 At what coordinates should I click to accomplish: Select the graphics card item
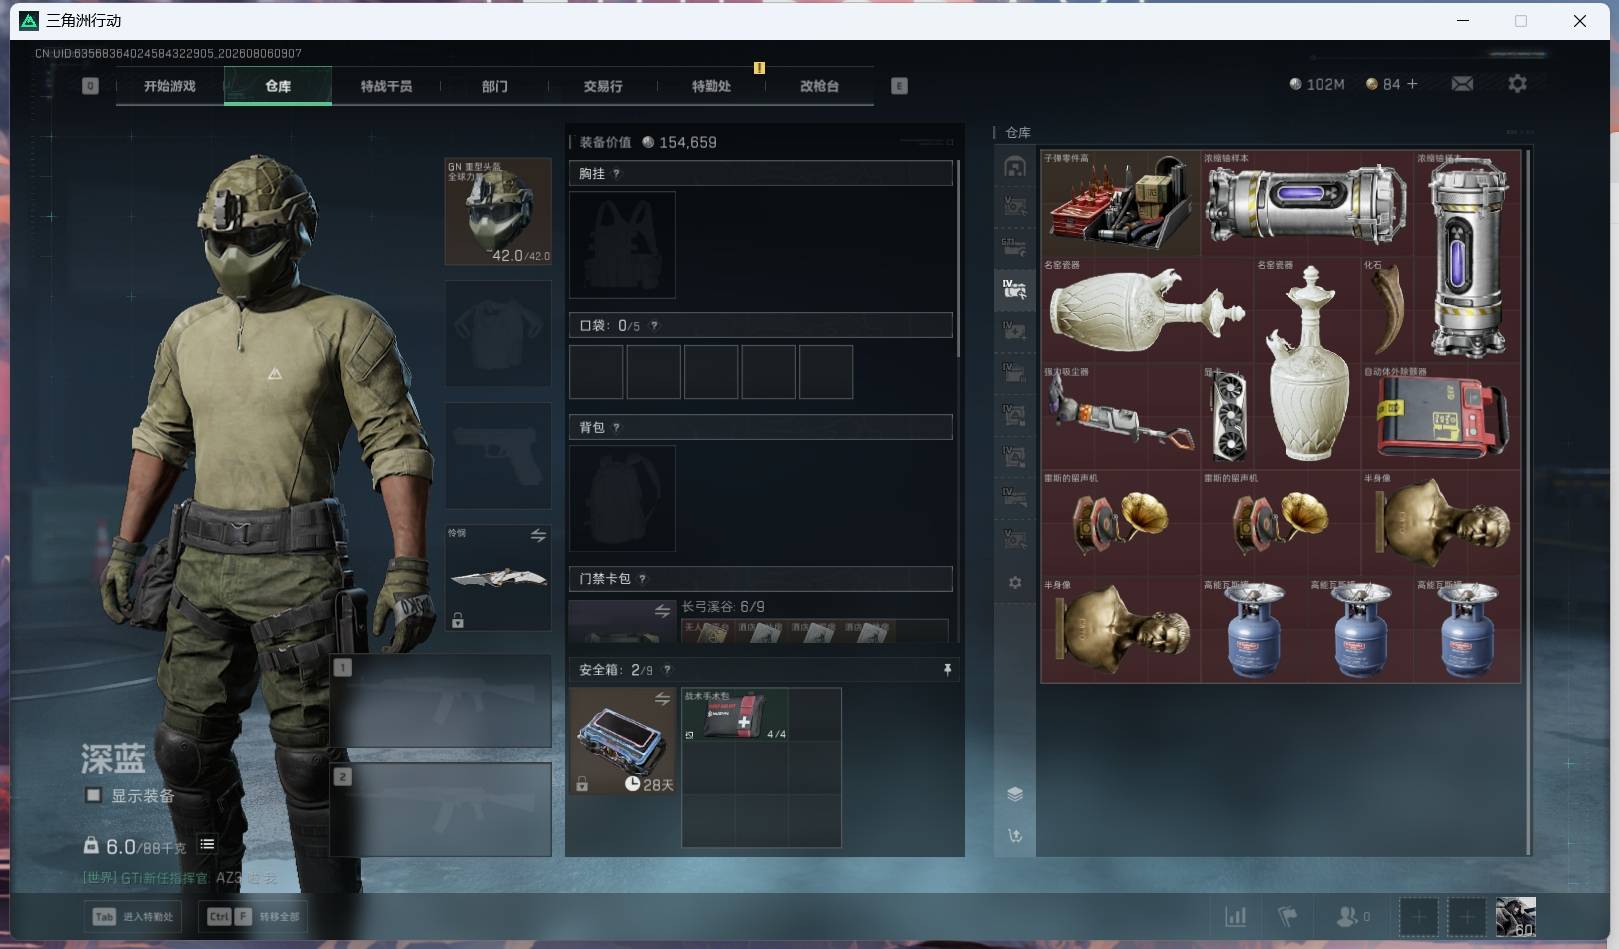[x=1227, y=416]
